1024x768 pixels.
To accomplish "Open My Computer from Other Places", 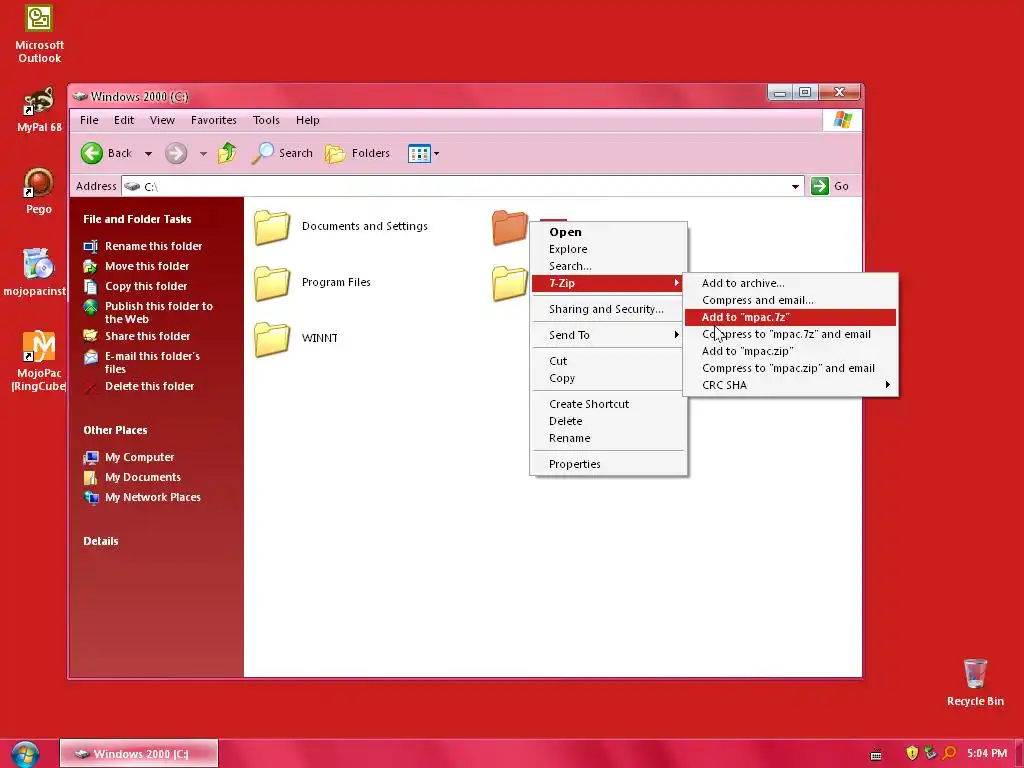I will (x=139, y=457).
